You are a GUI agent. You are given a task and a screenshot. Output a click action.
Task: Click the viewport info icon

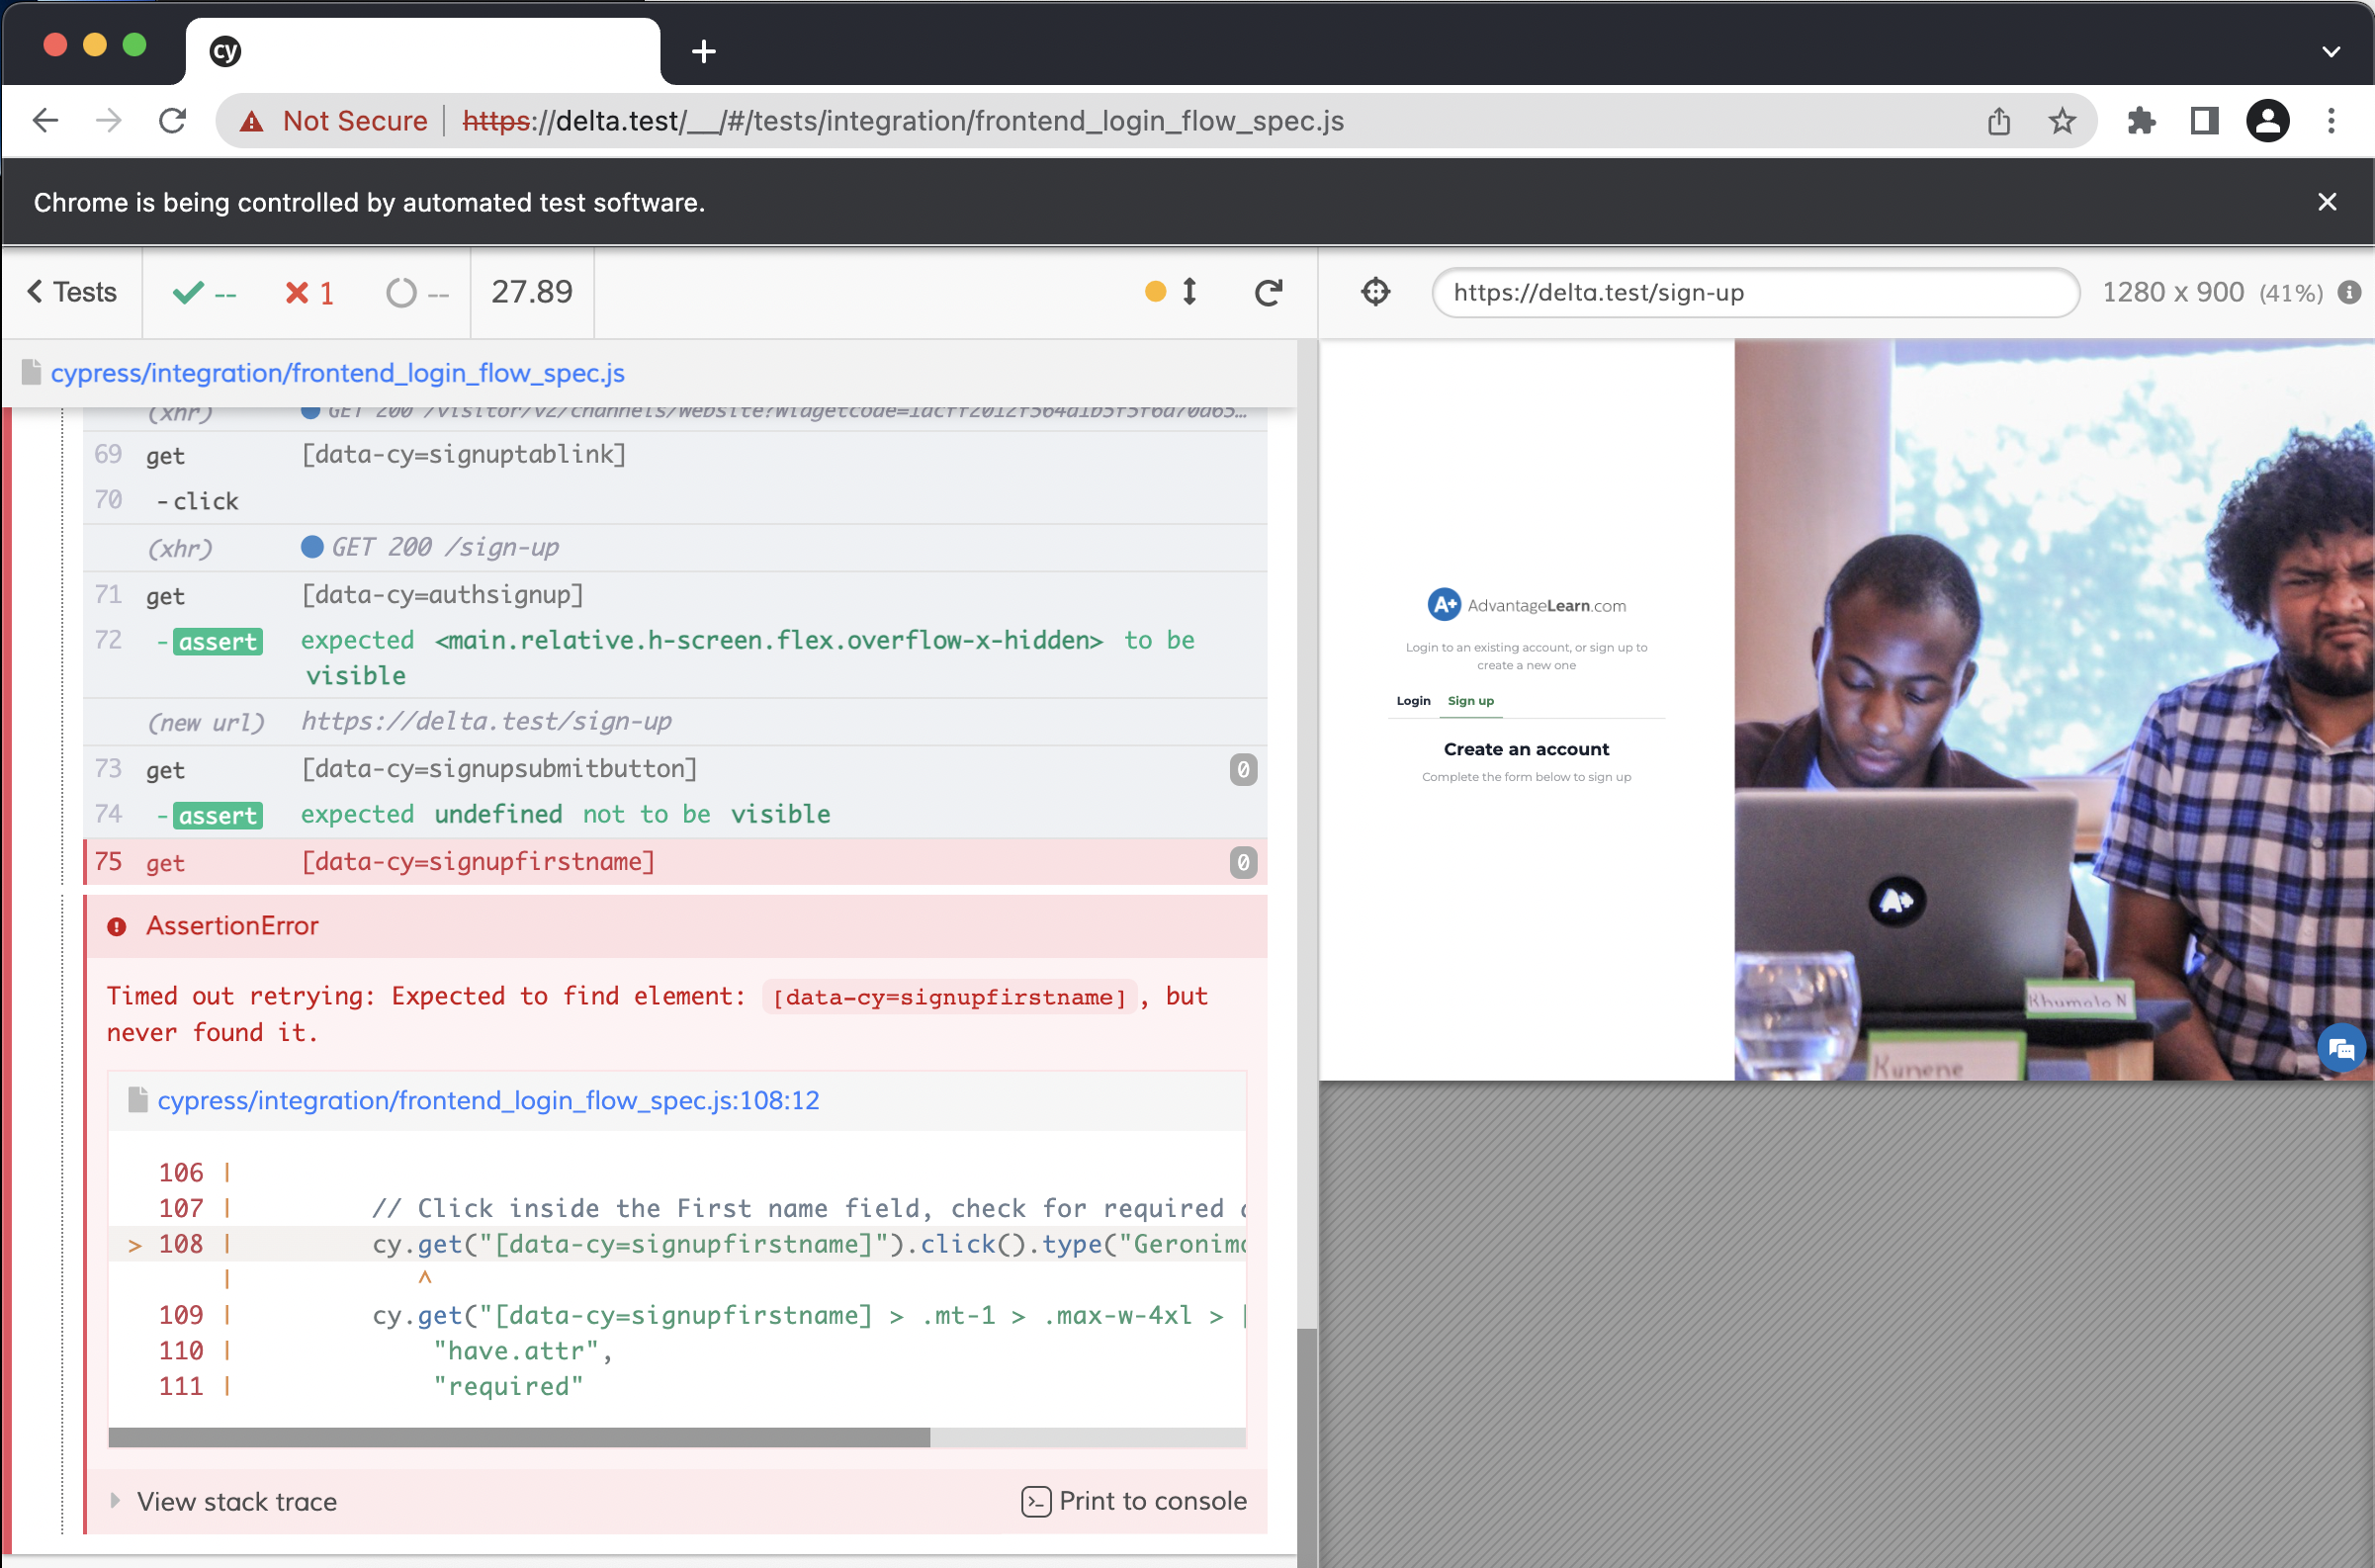(x=2349, y=292)
